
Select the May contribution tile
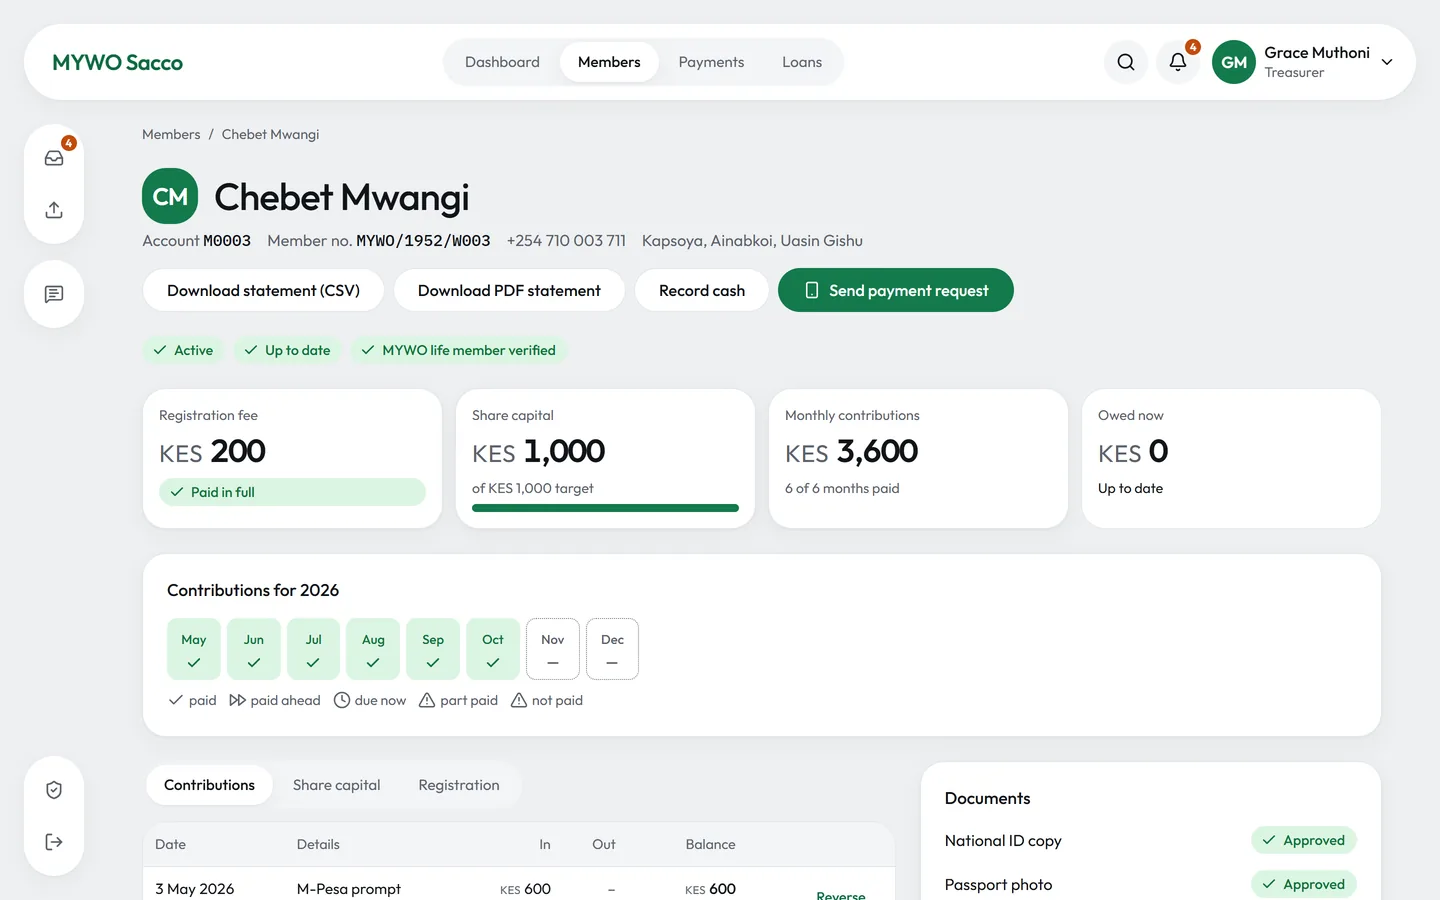click(194, 649)
